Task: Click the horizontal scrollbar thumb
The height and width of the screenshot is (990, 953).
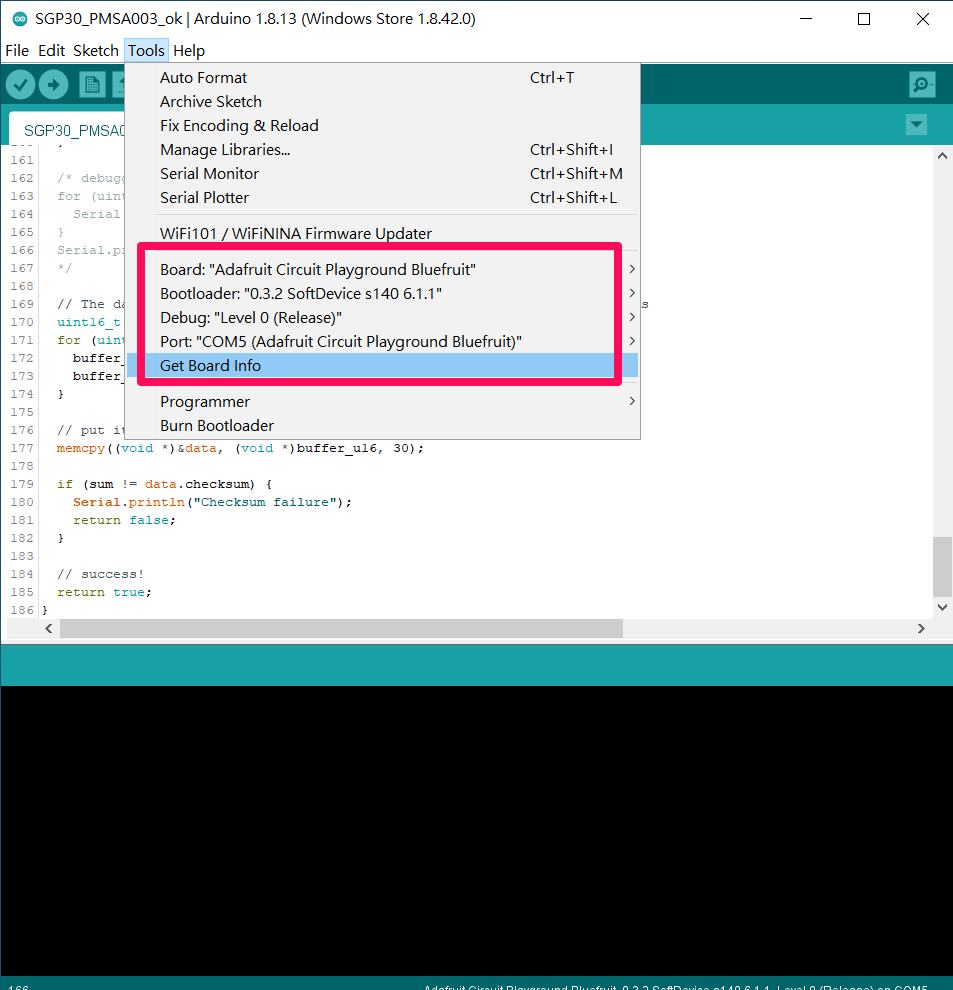Action: click(x=341, y=628)
